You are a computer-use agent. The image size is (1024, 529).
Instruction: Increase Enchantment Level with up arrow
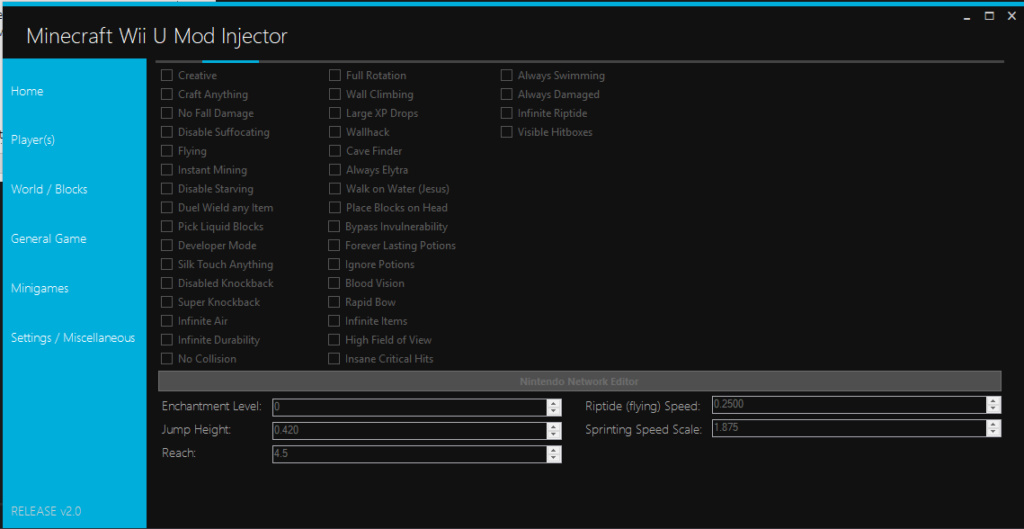pyautogui.click(x=554, y=404)
